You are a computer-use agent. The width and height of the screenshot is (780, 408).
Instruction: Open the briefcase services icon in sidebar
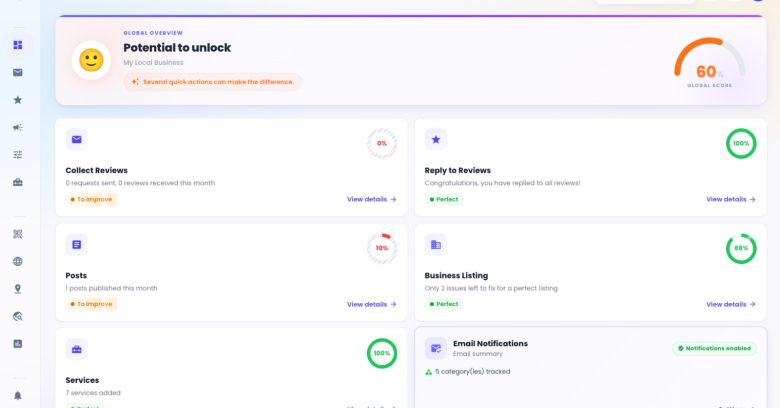(18, 182)
